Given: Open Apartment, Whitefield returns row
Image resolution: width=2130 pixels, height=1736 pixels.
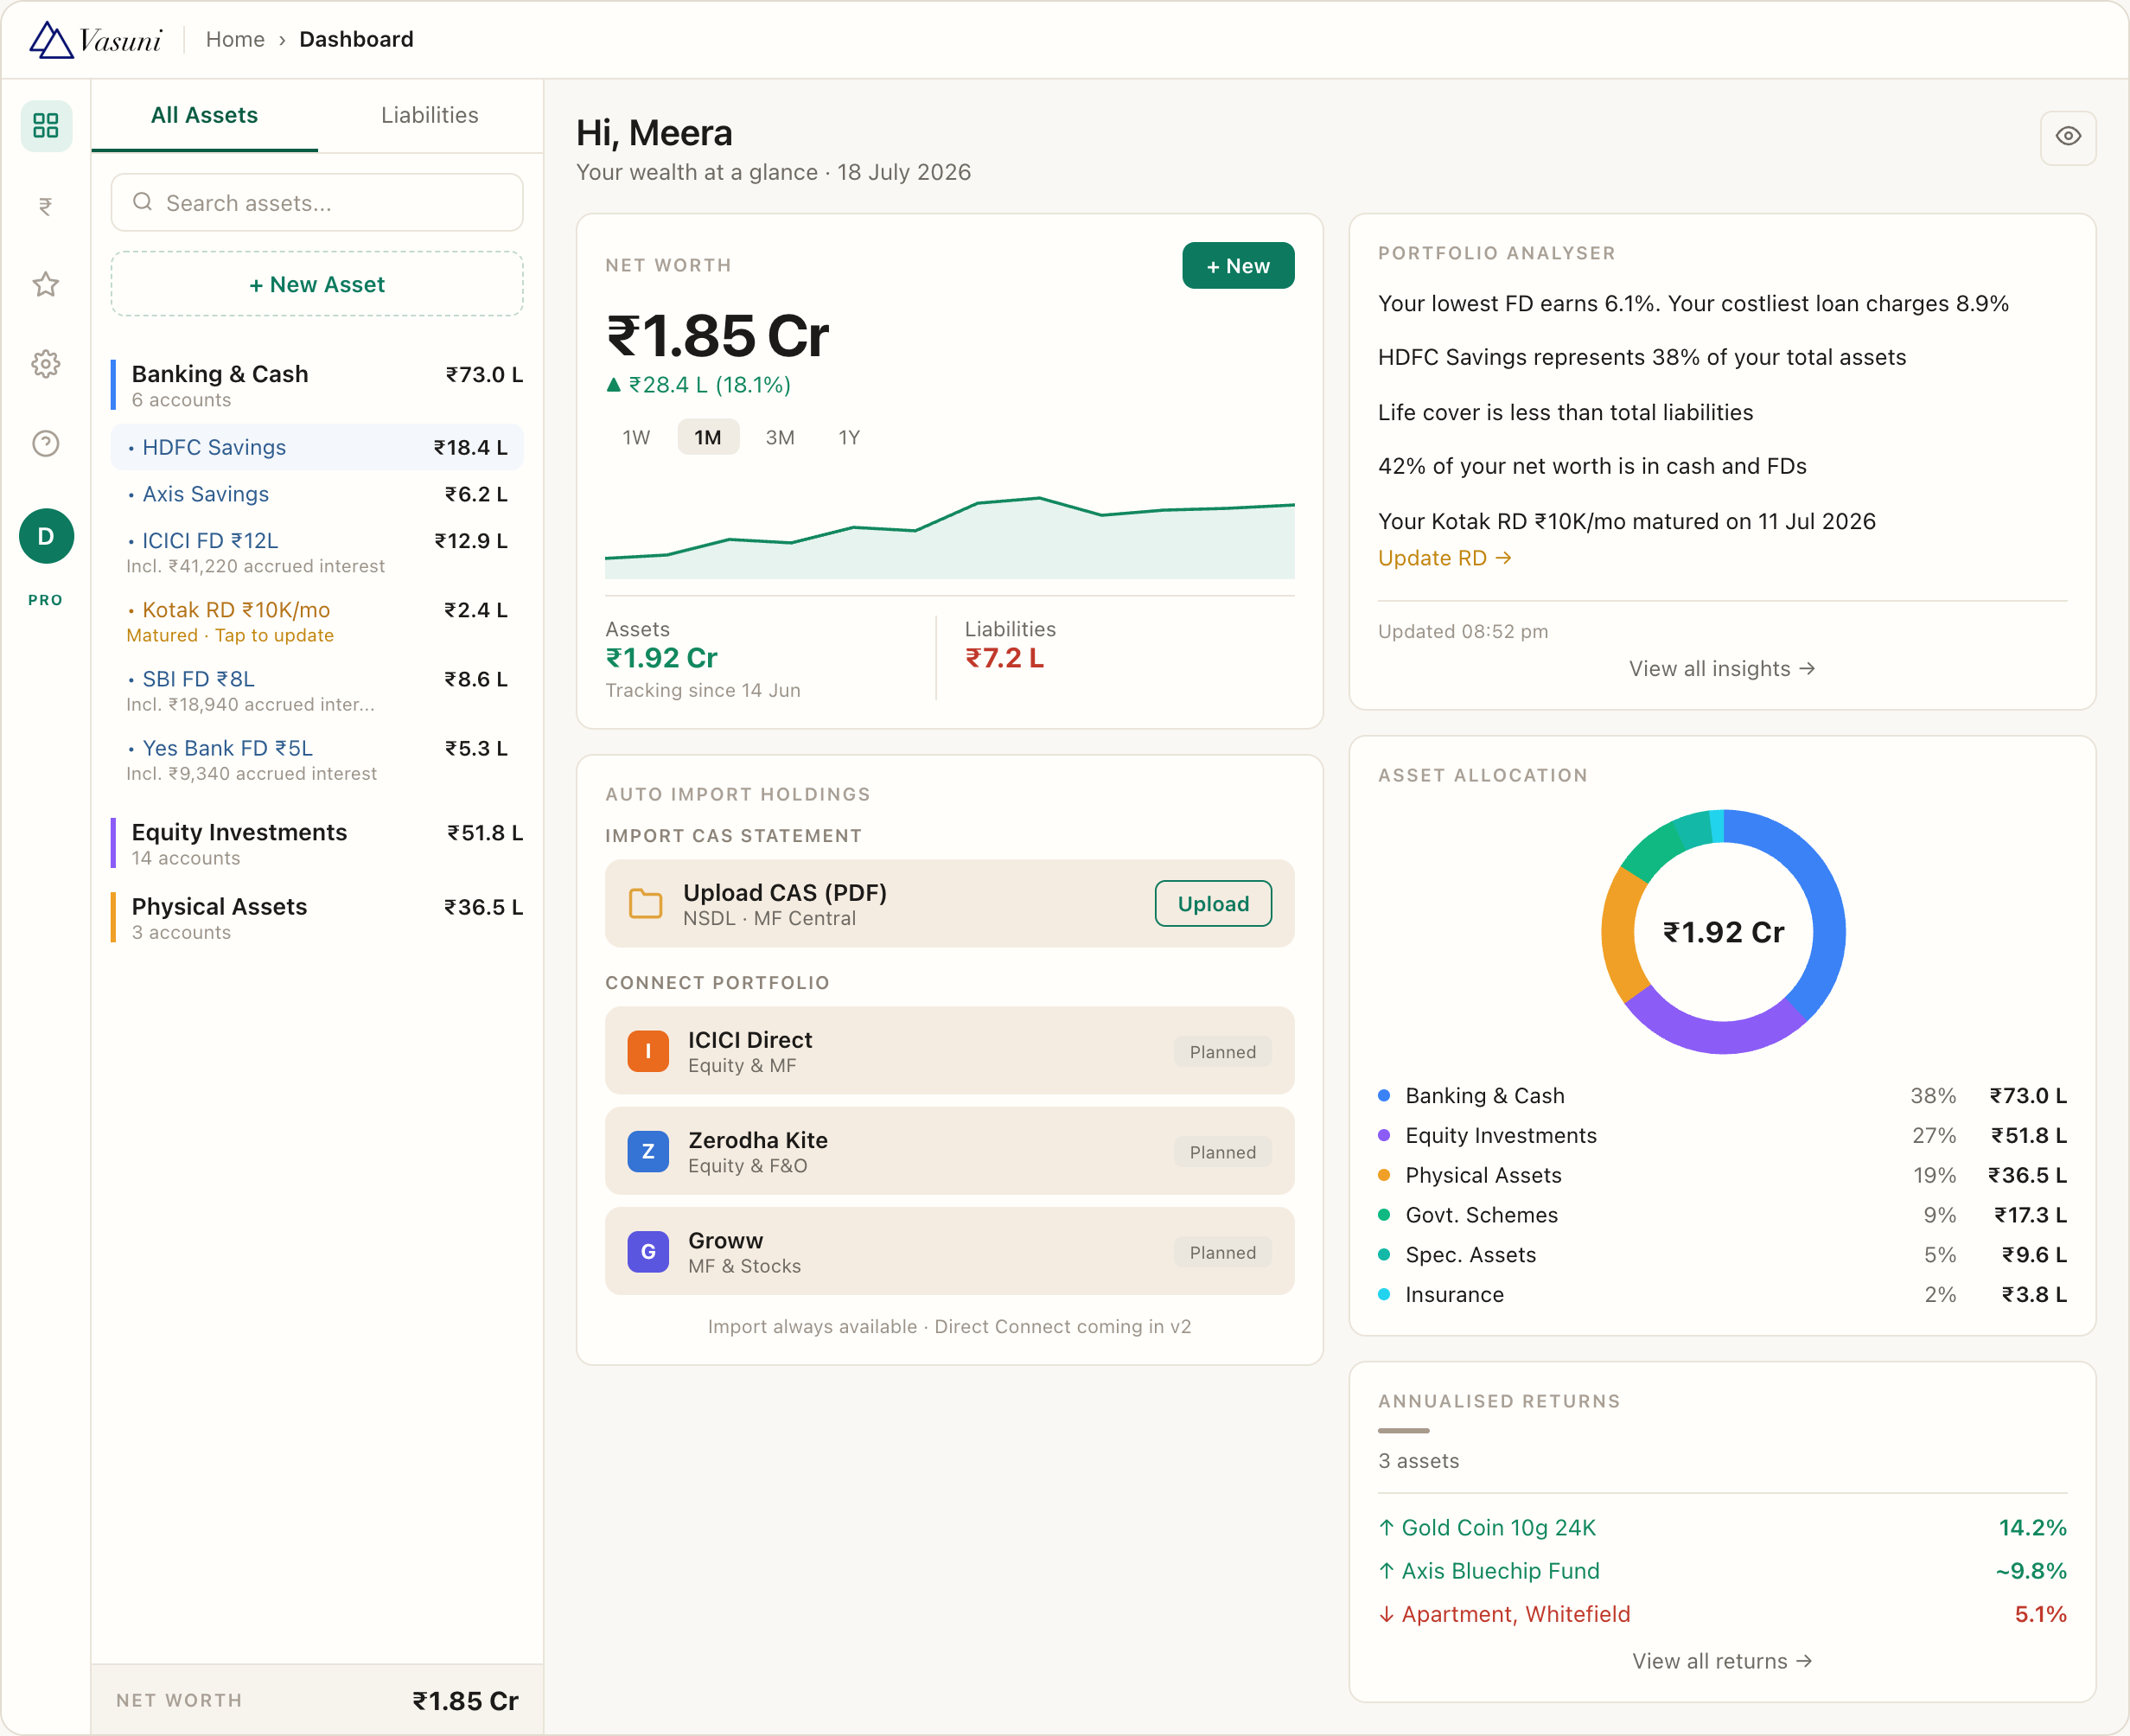Looking at the screenshot, I should [x=1722, y=1614].
